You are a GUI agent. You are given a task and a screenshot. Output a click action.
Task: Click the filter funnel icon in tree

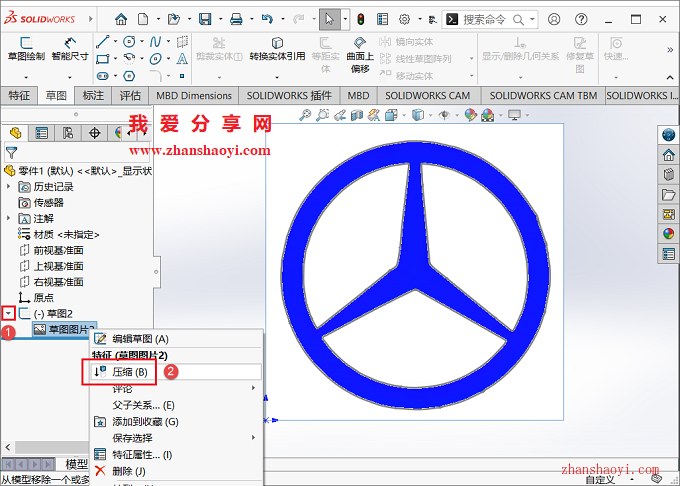click(11, 153)
